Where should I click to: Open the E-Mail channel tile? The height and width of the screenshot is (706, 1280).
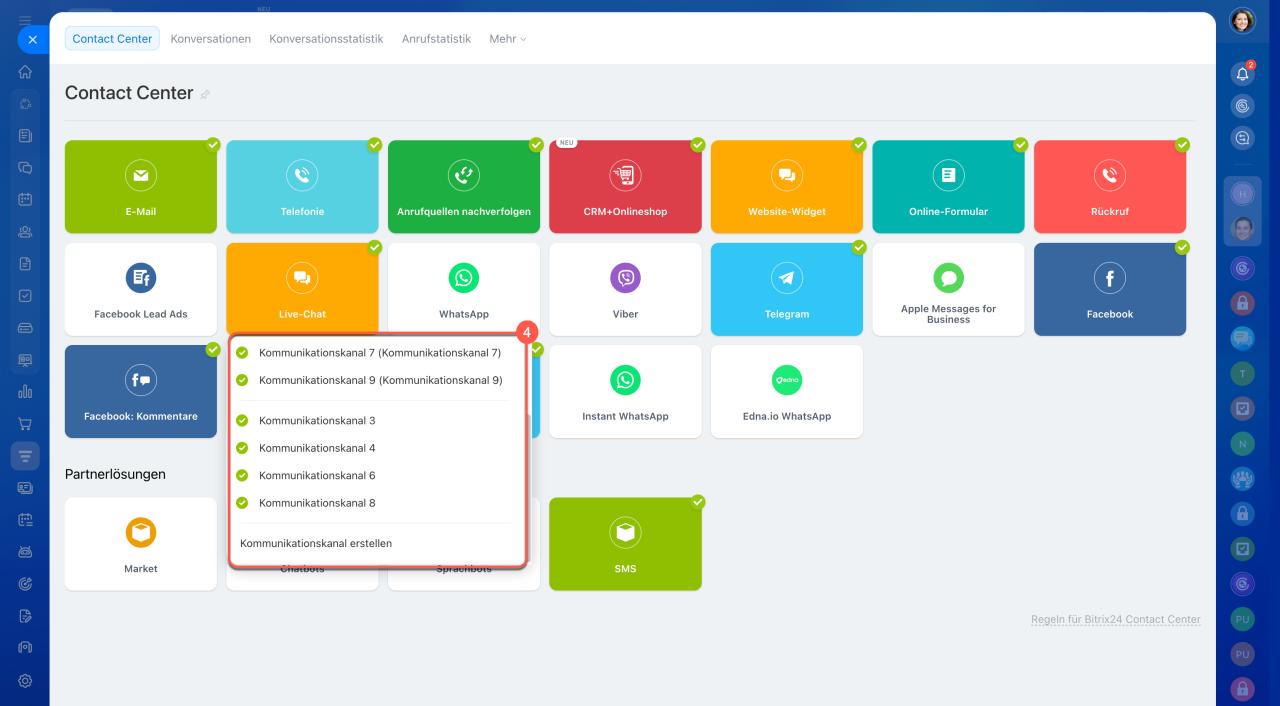click(141, 187)
